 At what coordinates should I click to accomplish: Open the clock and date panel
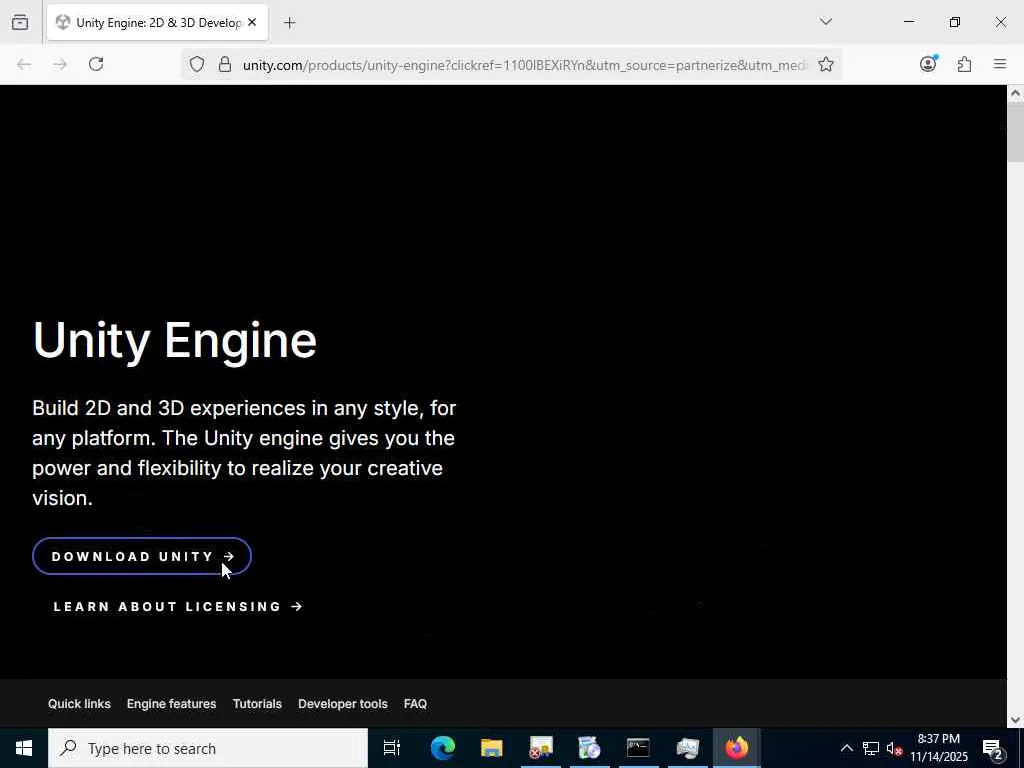pyautogui.click(x=939, y=748)
